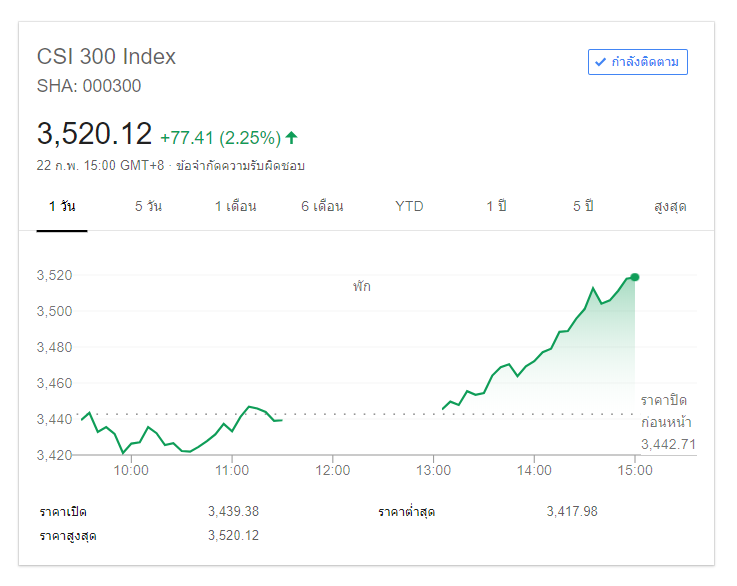This screenshot has width=737, height=586.
Task: Select the 1 วัน tab
Action: 62,207
